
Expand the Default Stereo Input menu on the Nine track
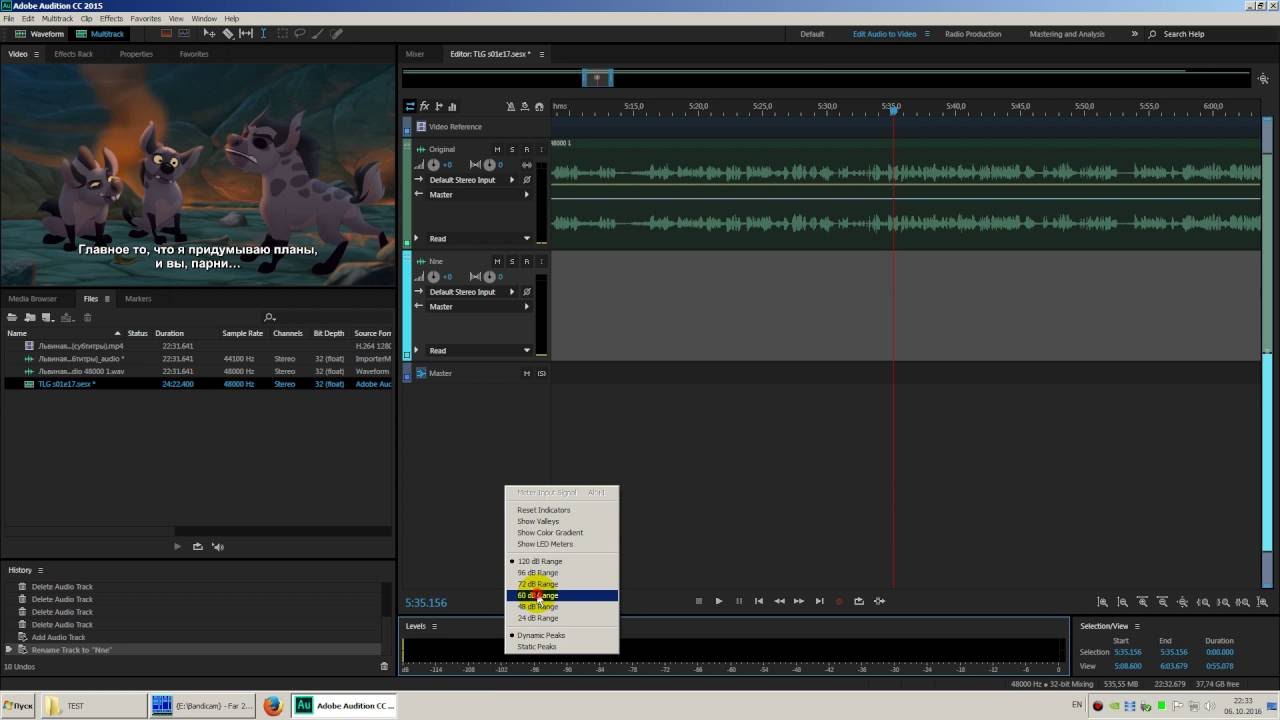coord(512,292)
